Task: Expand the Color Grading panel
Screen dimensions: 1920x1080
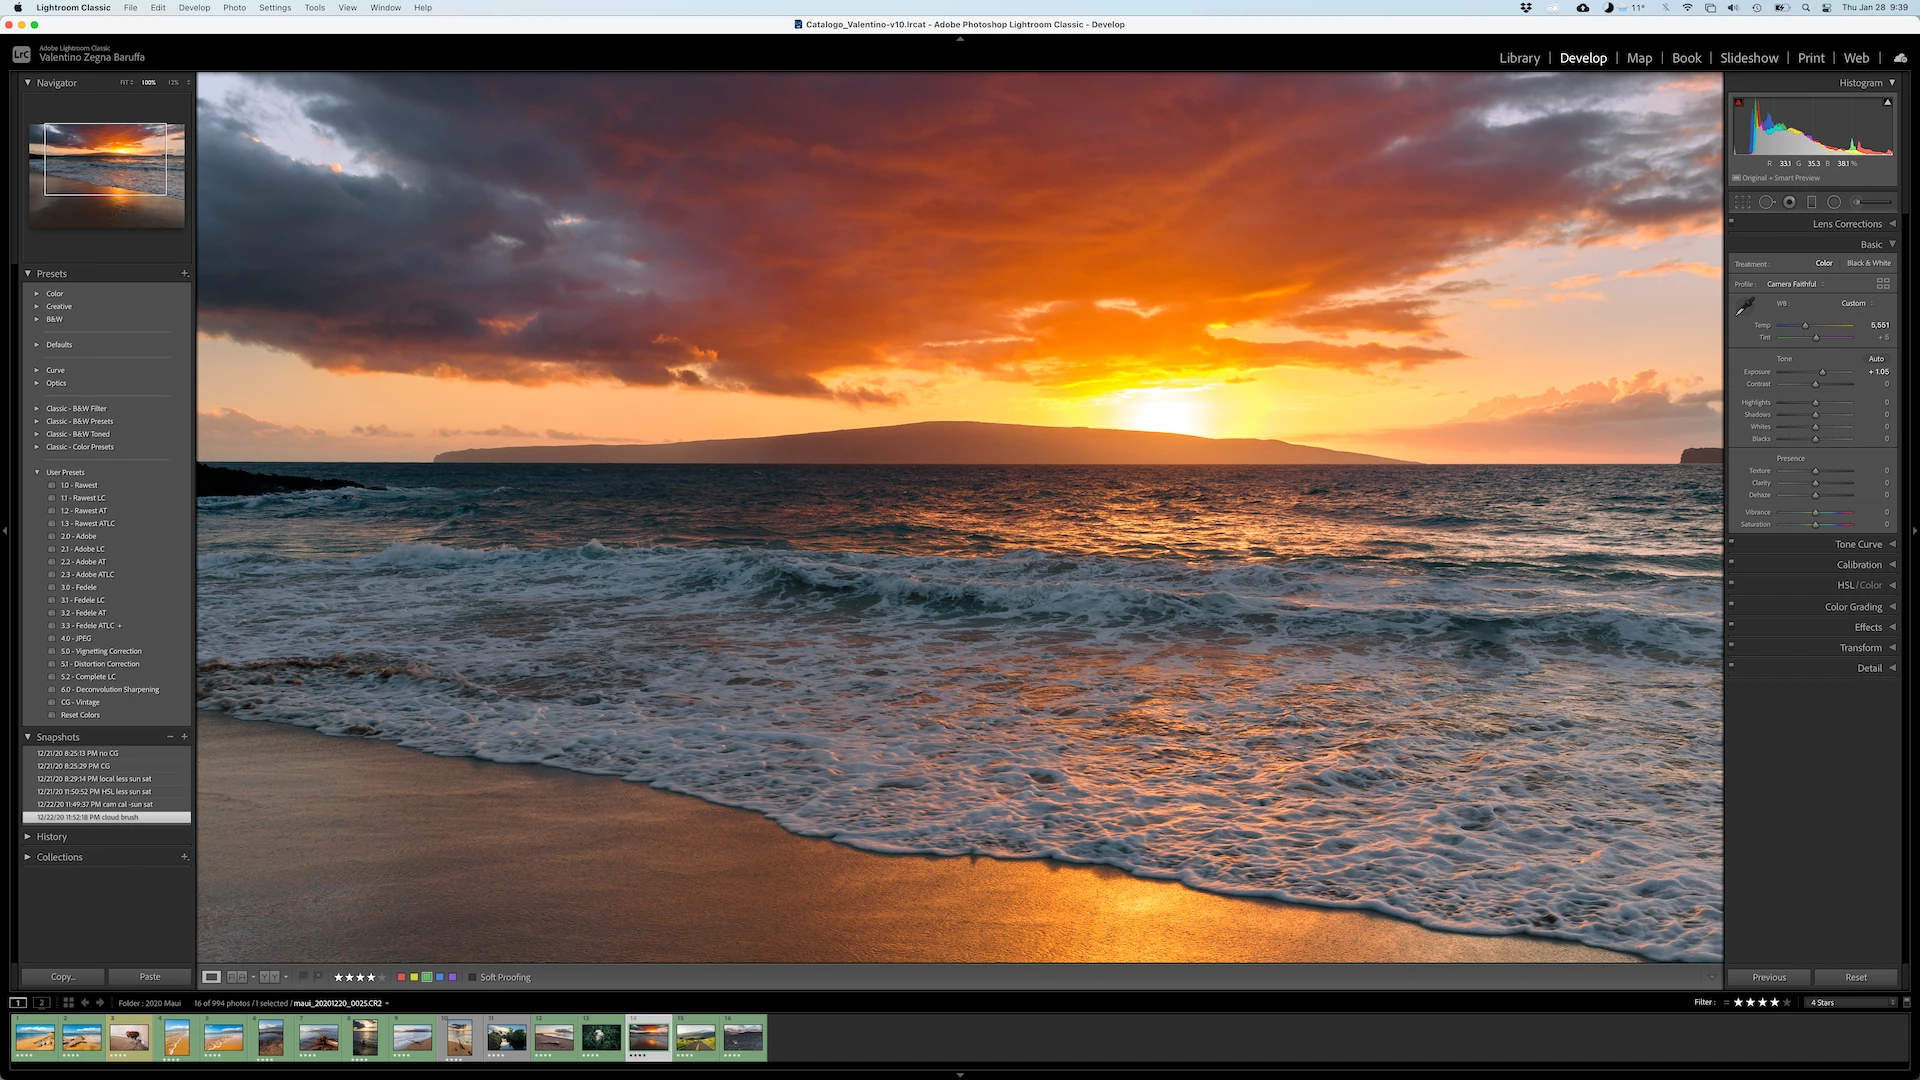Action: [x=1853, y=607]
